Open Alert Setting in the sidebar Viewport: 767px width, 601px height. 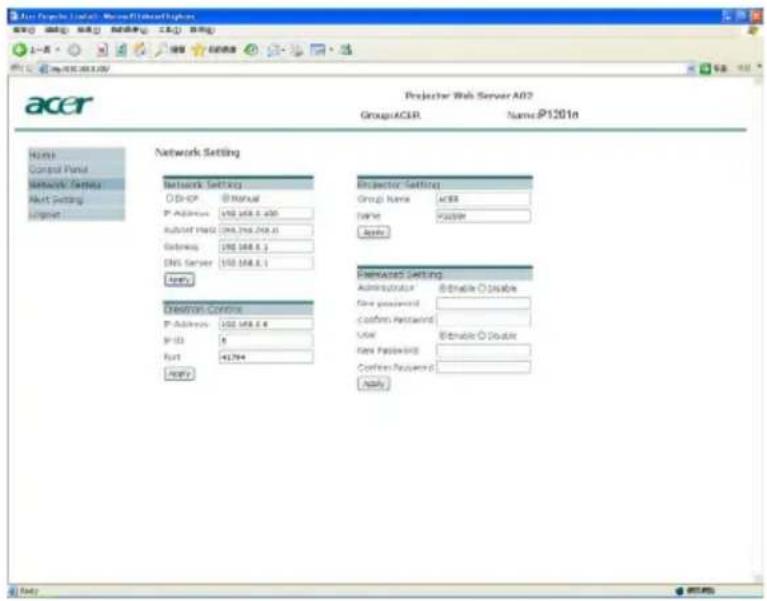click(x=76, y=200)
